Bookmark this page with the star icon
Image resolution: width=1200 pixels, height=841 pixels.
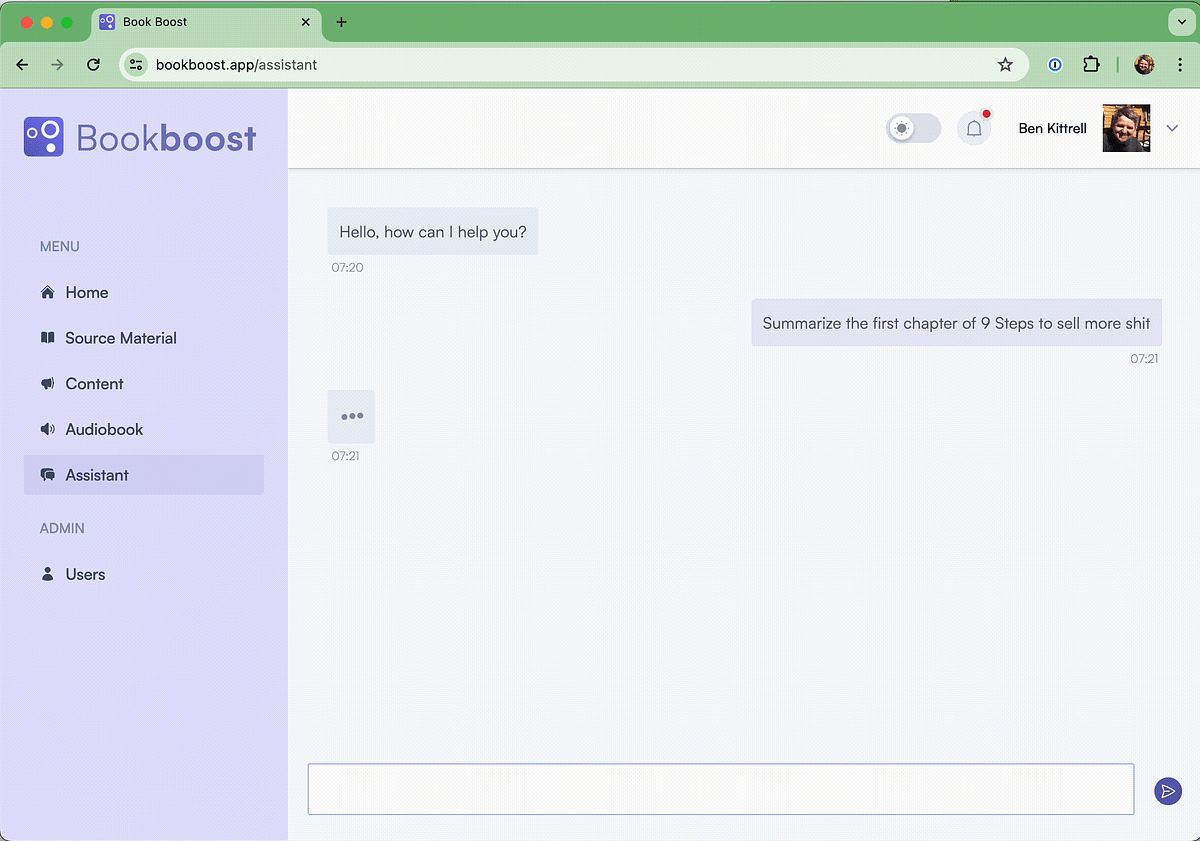[x=1005, y=65]
